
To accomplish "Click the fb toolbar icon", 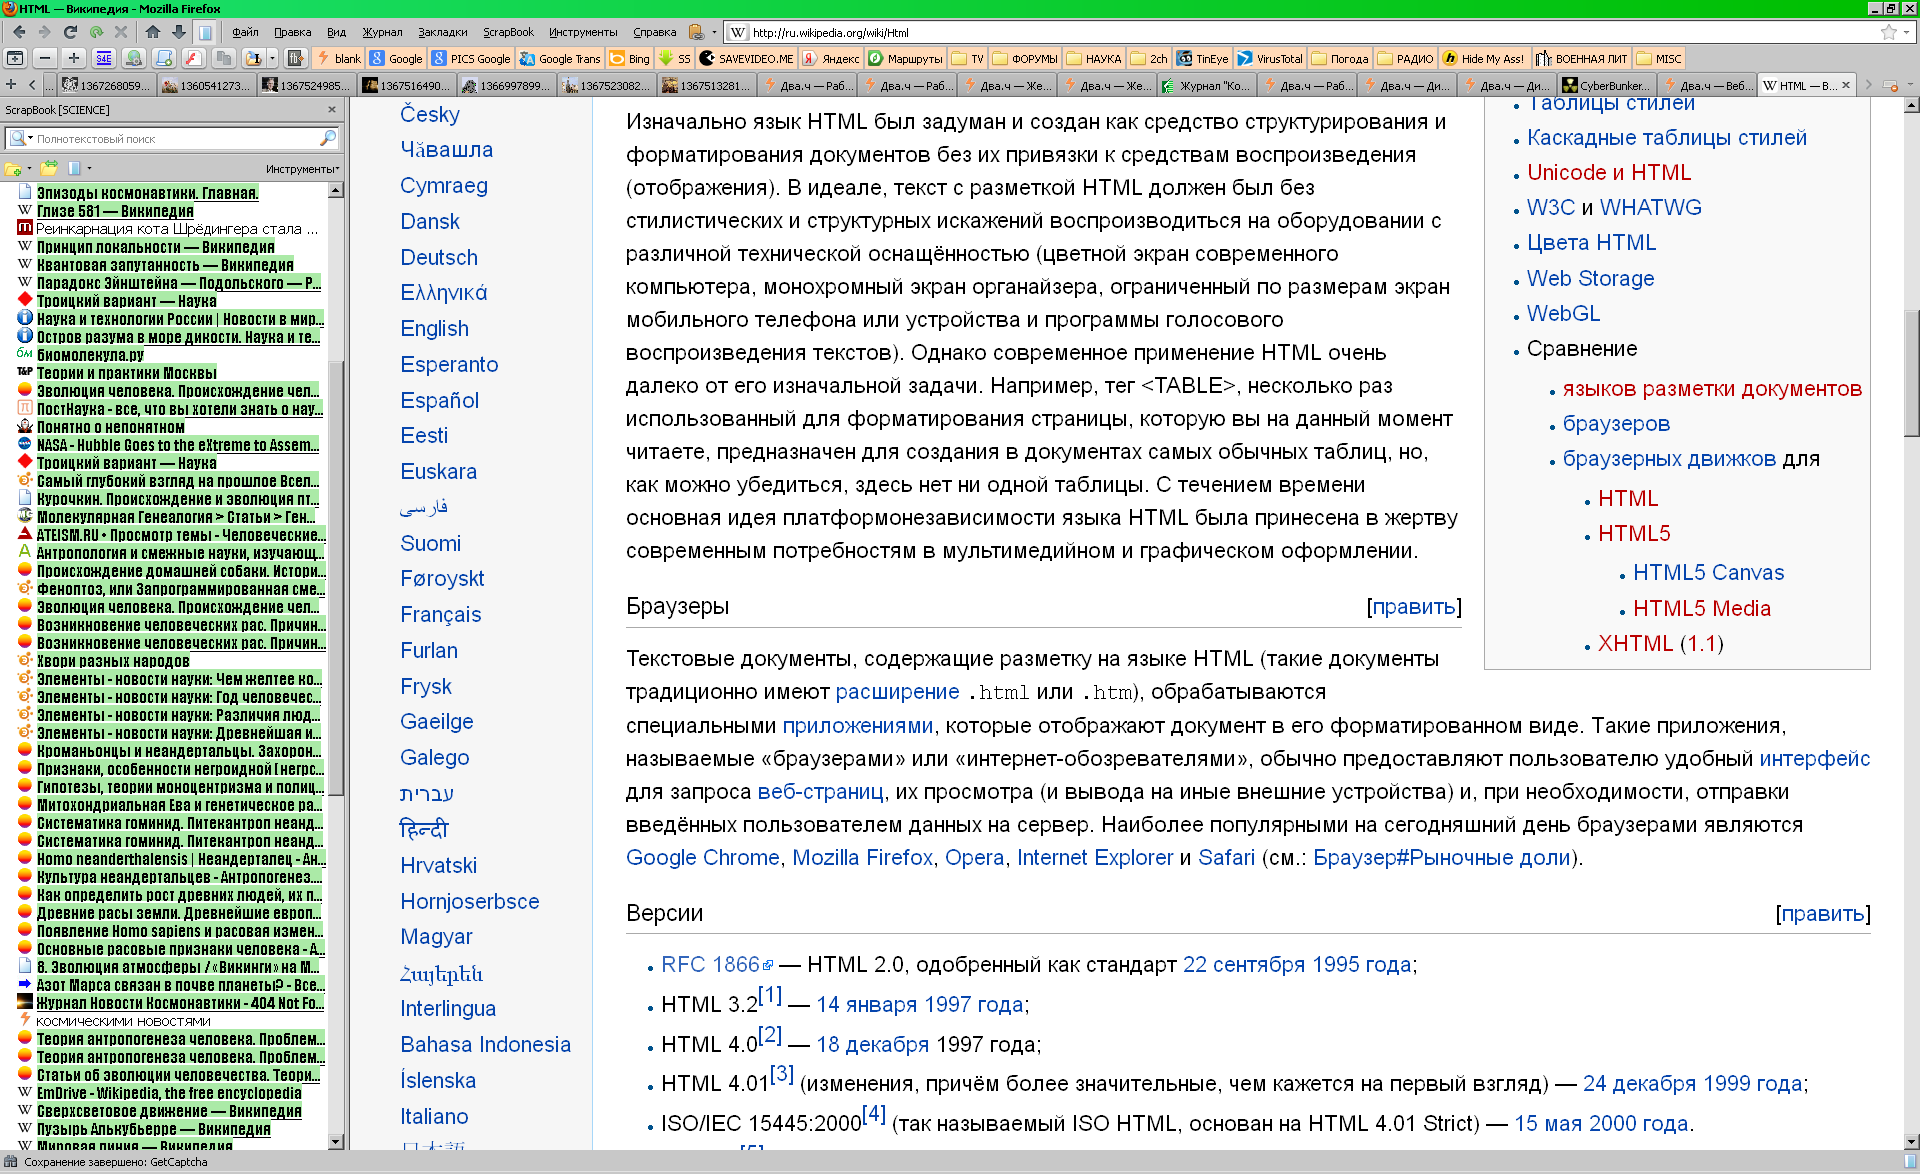I will (x=296, y=58).
